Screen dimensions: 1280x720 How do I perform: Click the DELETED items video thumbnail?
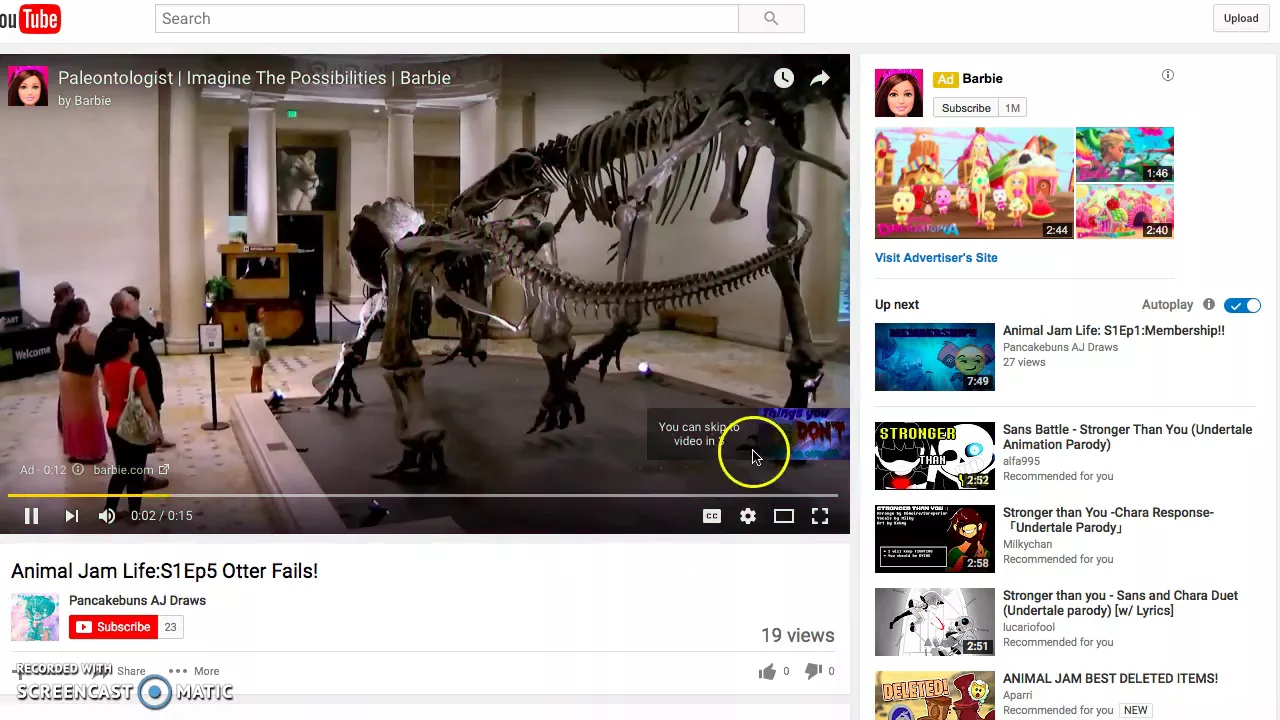coord(935,695)
